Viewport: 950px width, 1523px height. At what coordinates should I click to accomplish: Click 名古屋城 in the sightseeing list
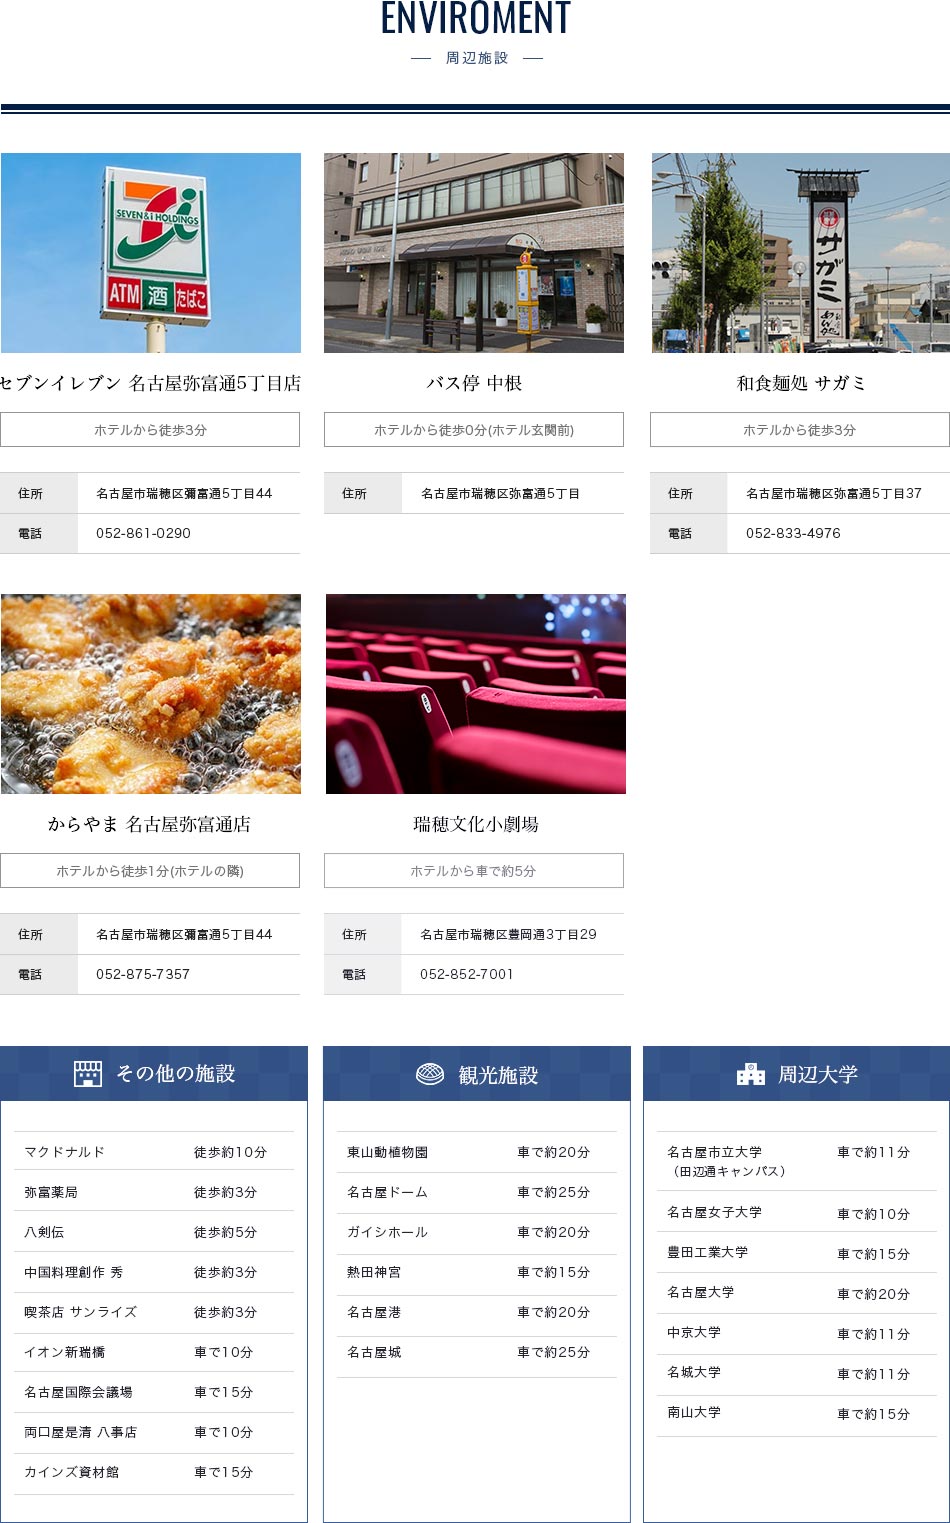(374, 1352)
